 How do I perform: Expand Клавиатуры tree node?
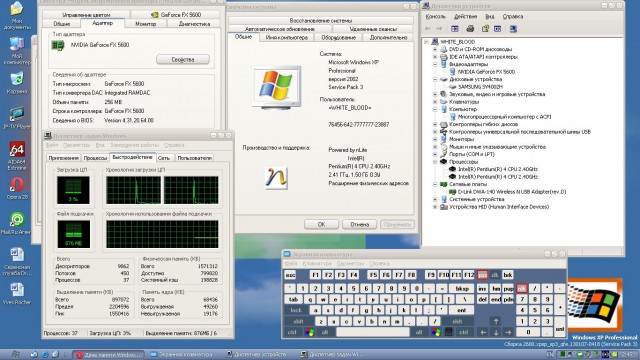tap(435, 102)
